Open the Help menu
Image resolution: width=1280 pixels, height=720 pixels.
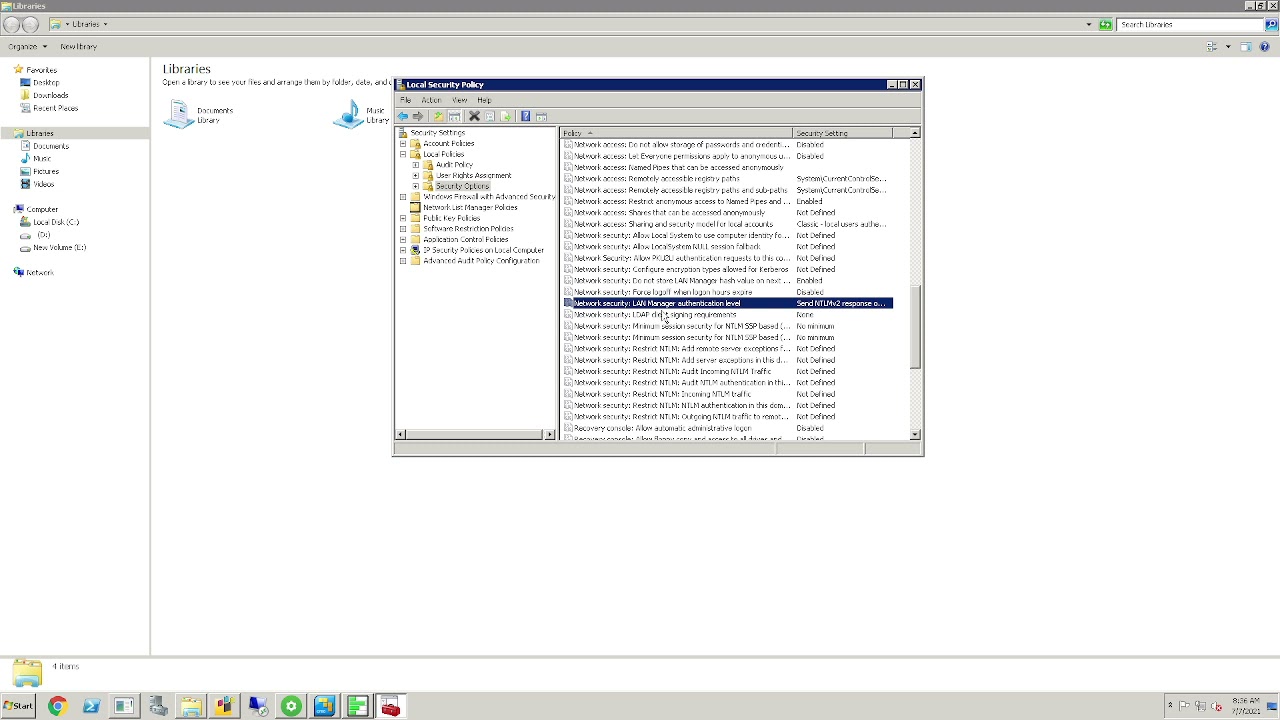pyautogui.click(x=484, y=100)
